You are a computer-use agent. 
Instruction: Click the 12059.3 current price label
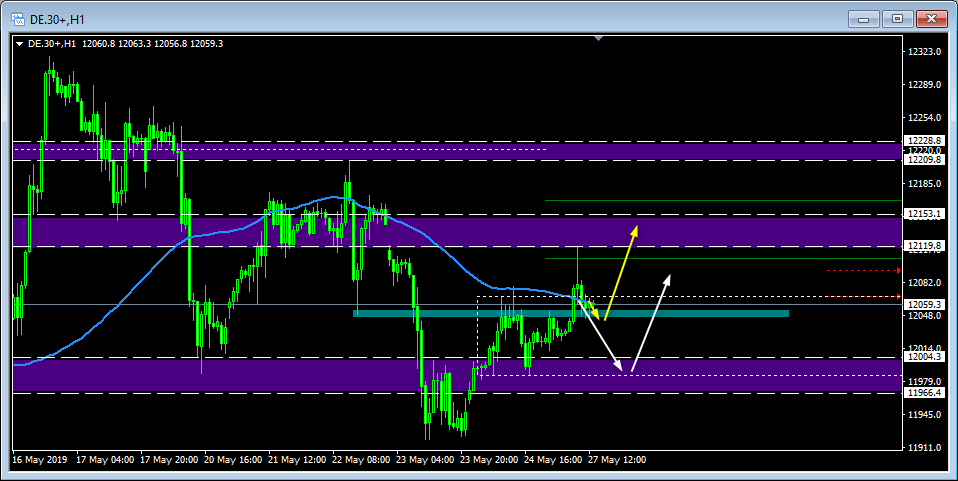(923, 304)
